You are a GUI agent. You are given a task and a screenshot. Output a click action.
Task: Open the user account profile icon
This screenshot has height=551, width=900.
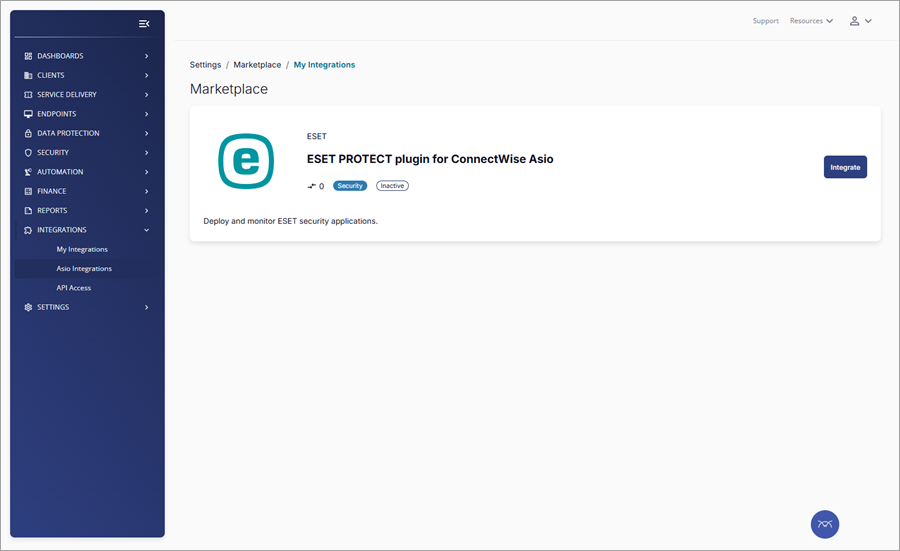click(854, 21)
